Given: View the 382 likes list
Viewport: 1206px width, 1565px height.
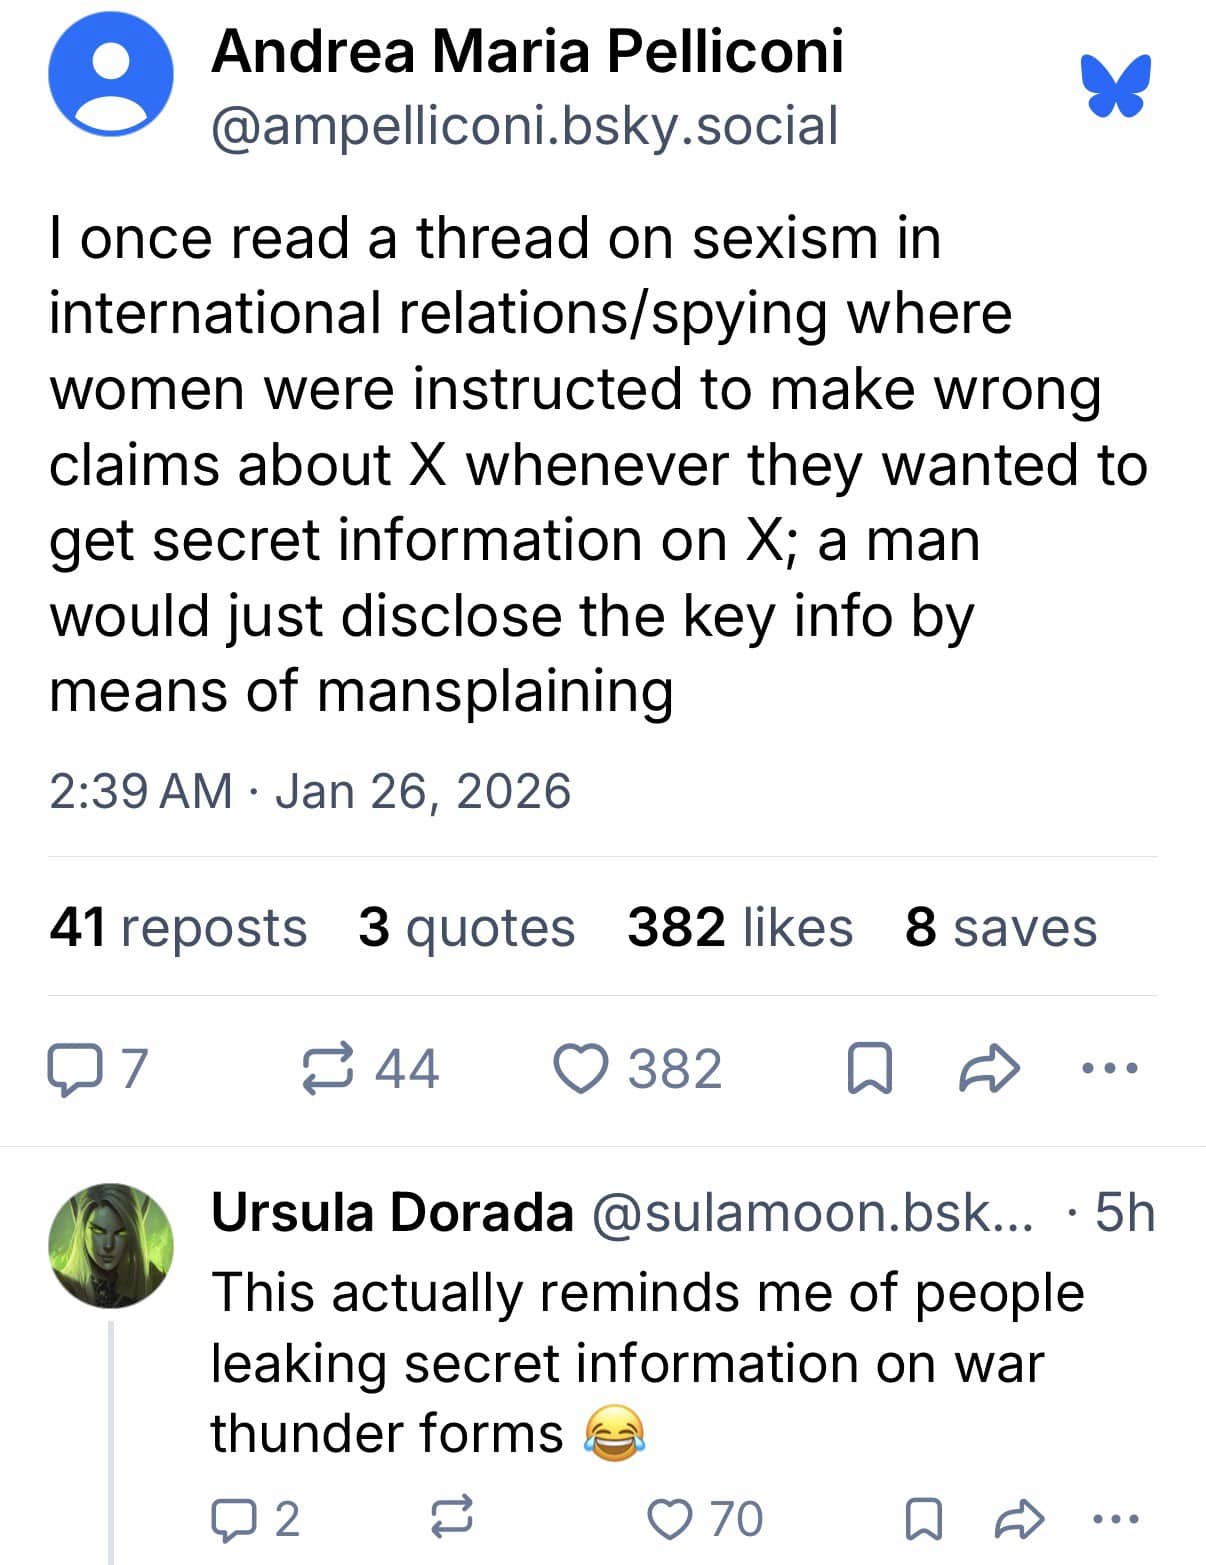Looking at the screenshot, I should coord(740,927).
